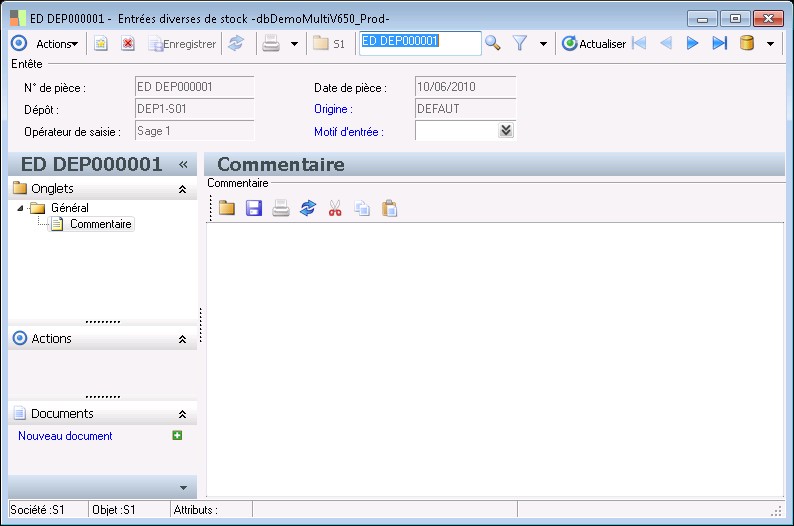Click the ED DEP000001 search field
Image resolution: width=794 pixels, height=526 pixels.
click(x=420, y=43)
